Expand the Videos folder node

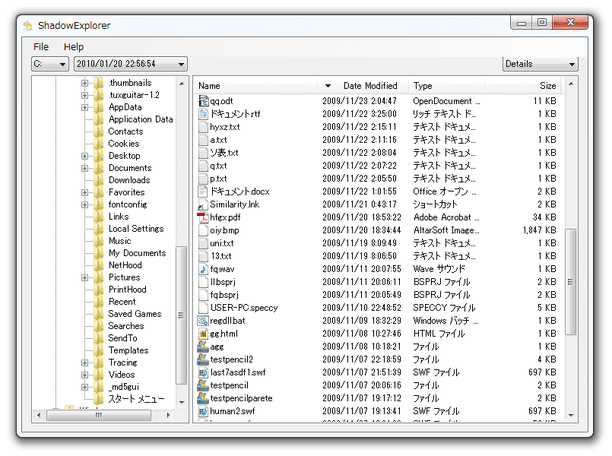pyautogui.click(x=85, y=374)
